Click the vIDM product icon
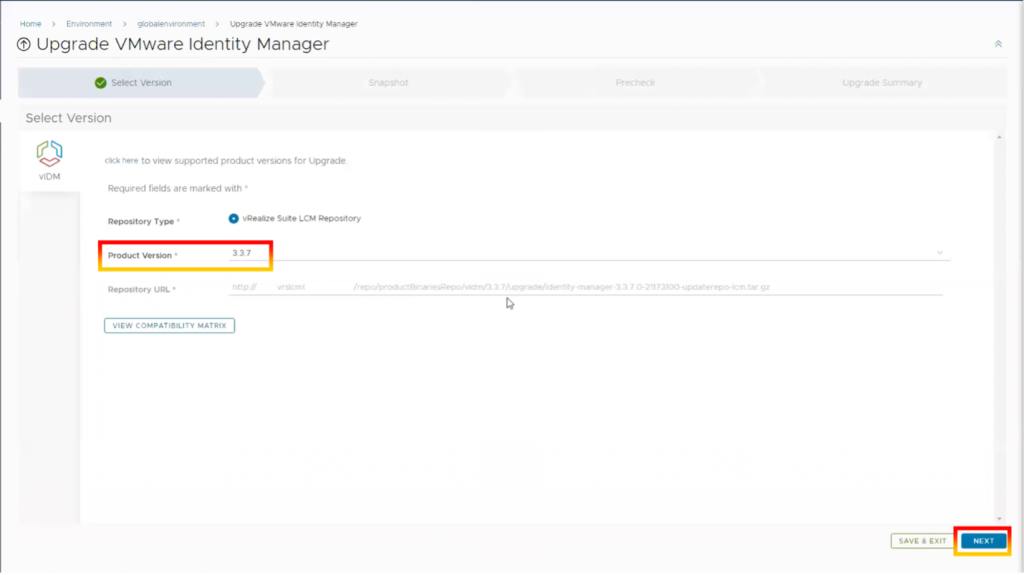 click(49, 154)
